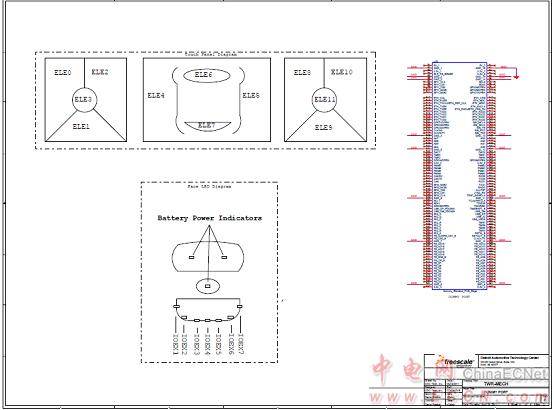Viewport: 554px width, 410px height.
Task: Select the ELE1 triangular pad region
Action: point(81,127)
